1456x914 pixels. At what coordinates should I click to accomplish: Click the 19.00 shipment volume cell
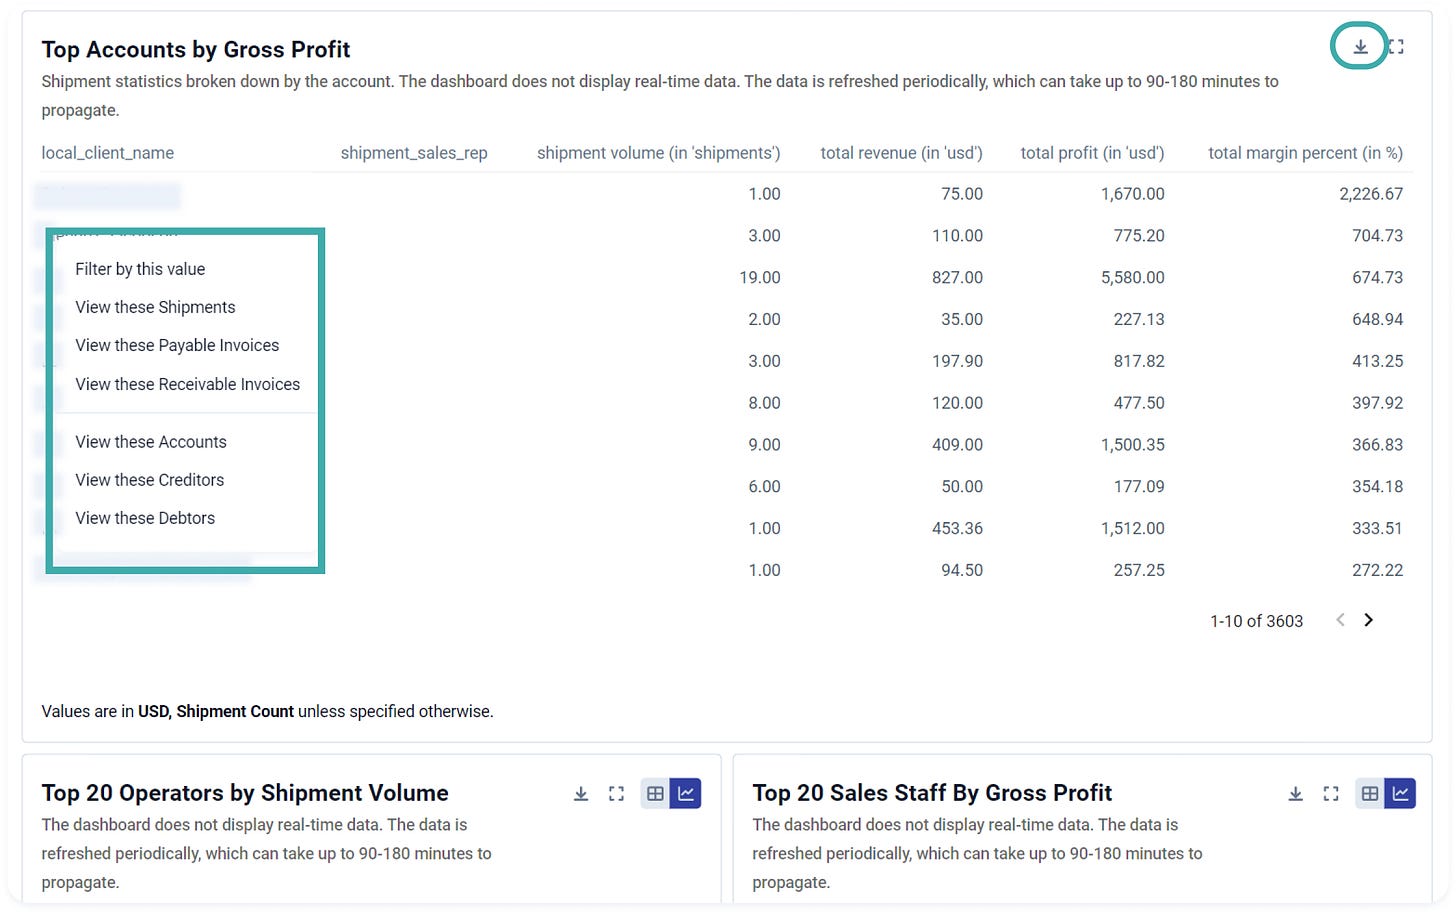[x=760, y=277]
